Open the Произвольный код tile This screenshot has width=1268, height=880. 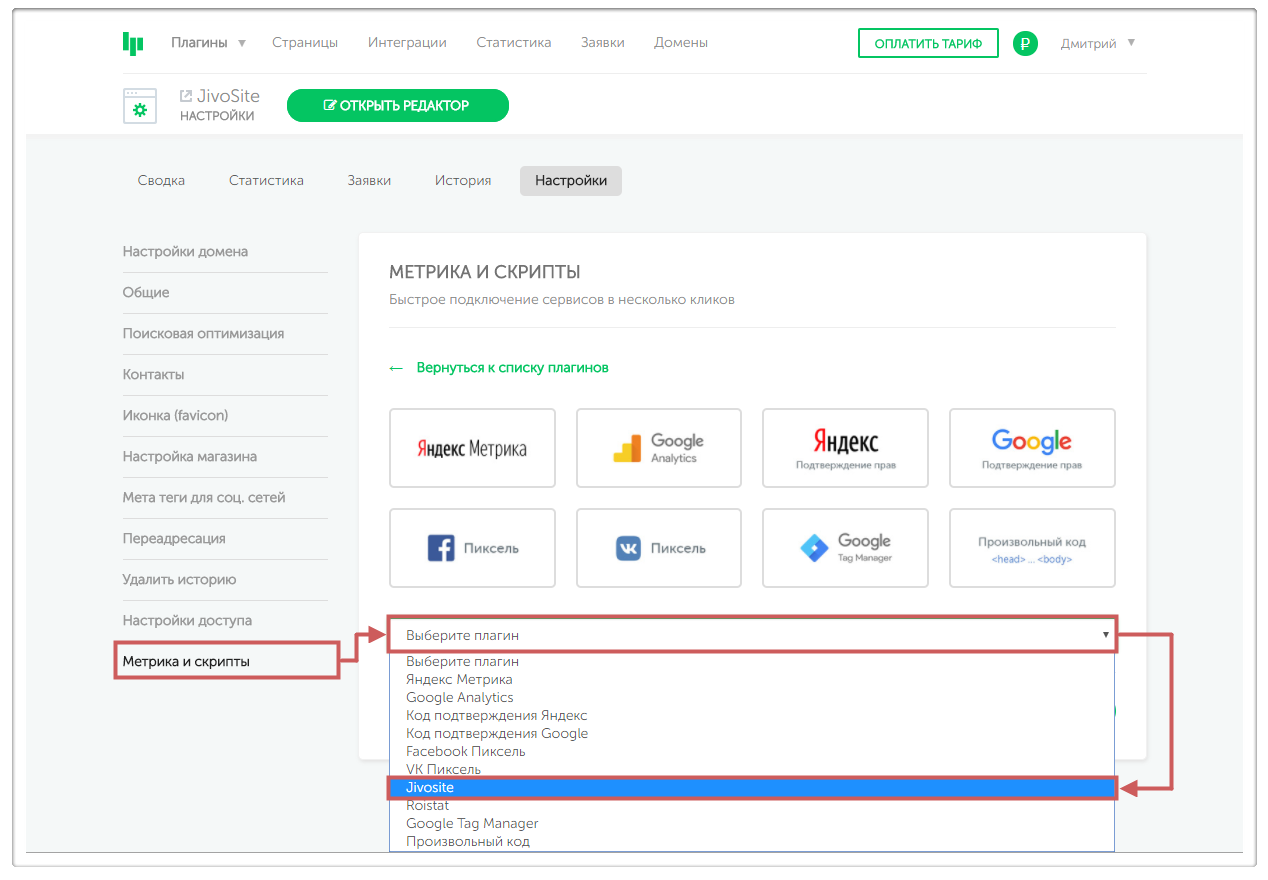pos(1032,548)
